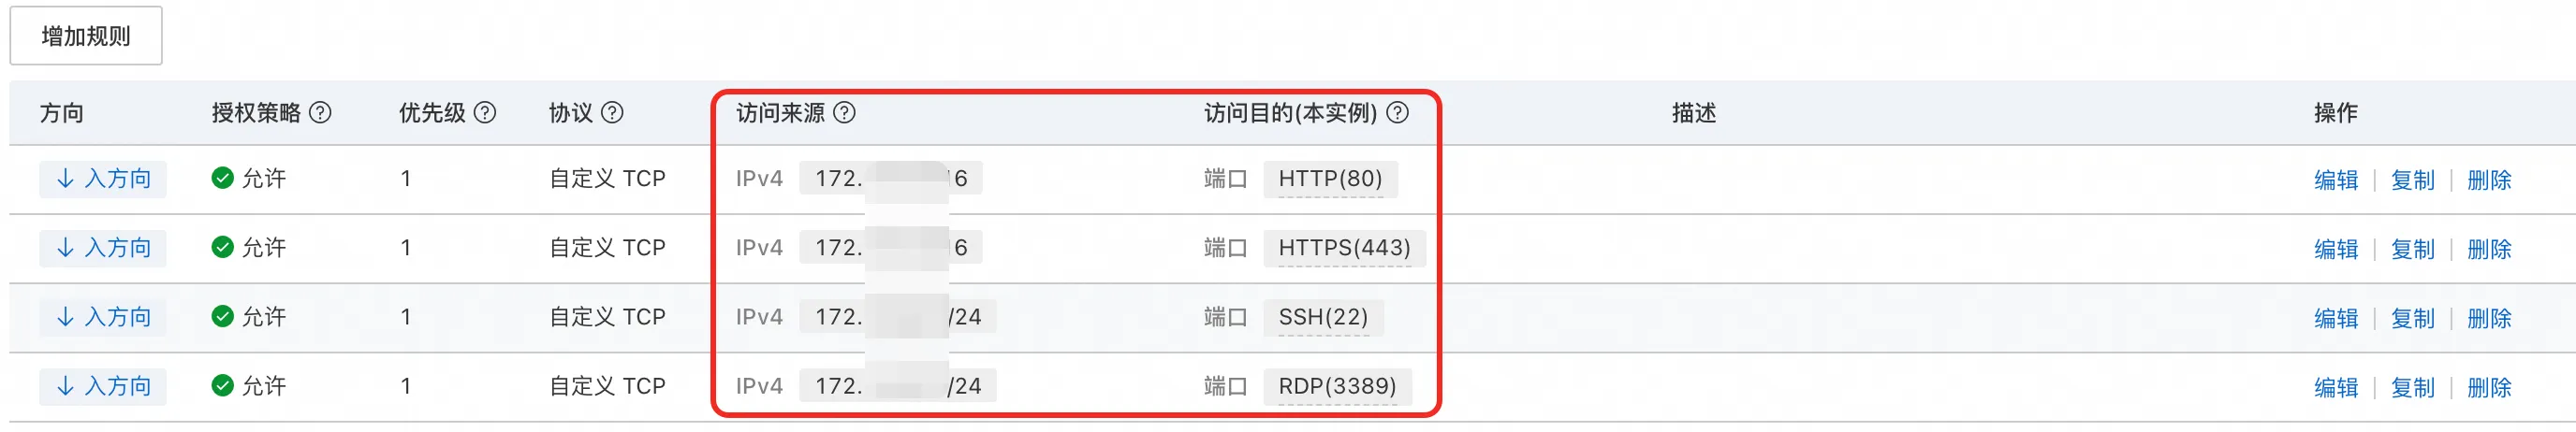The height and width of the screenshot is (432, 2576).
Task: Click the 入方向 arrow tag in the HTTPS(443) row
Action: pyautogui.click(x=103, y=248)
